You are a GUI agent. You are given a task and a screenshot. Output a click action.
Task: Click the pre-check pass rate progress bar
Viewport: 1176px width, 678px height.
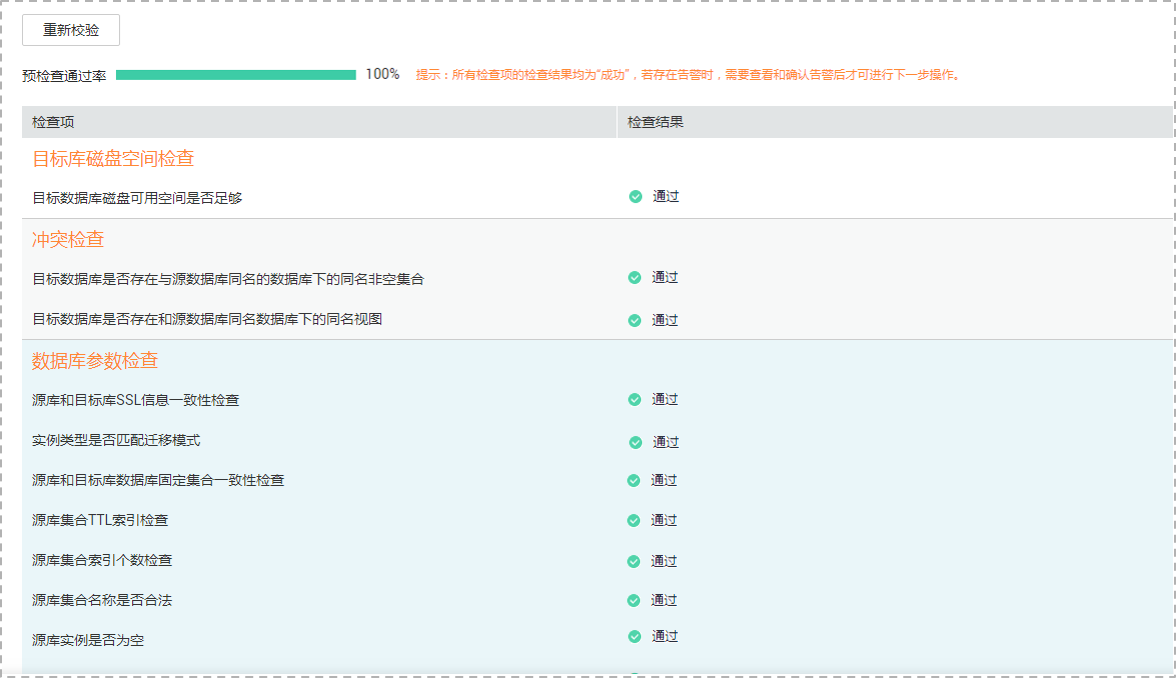point(236,75)
